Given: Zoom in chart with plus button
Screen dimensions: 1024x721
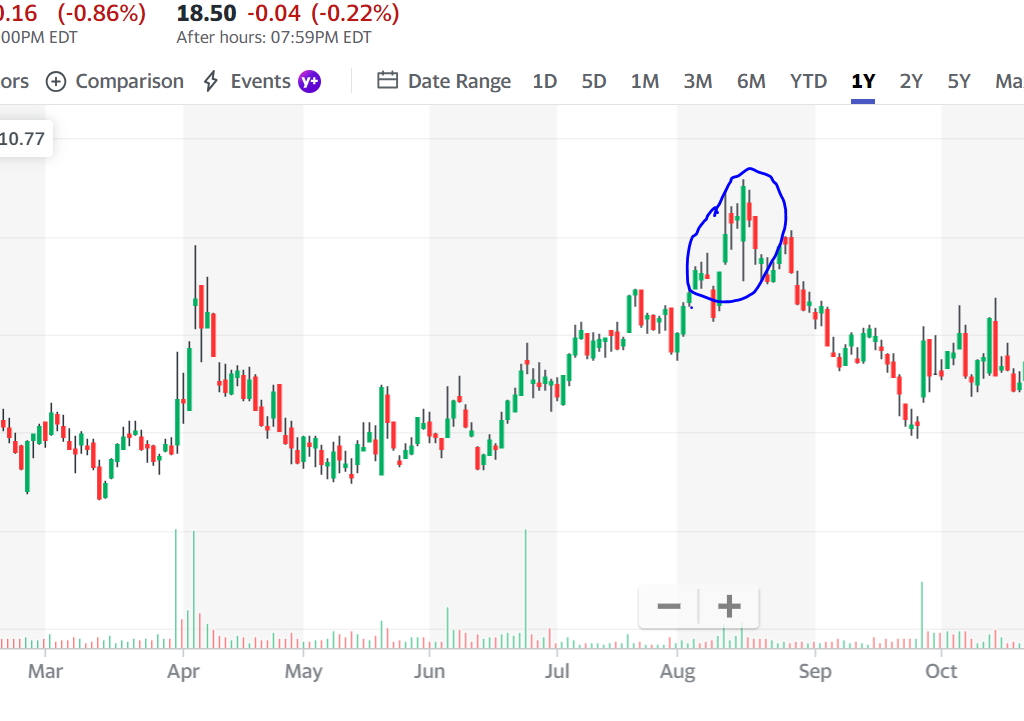Looking at the screenshot, I should point(729,607).
